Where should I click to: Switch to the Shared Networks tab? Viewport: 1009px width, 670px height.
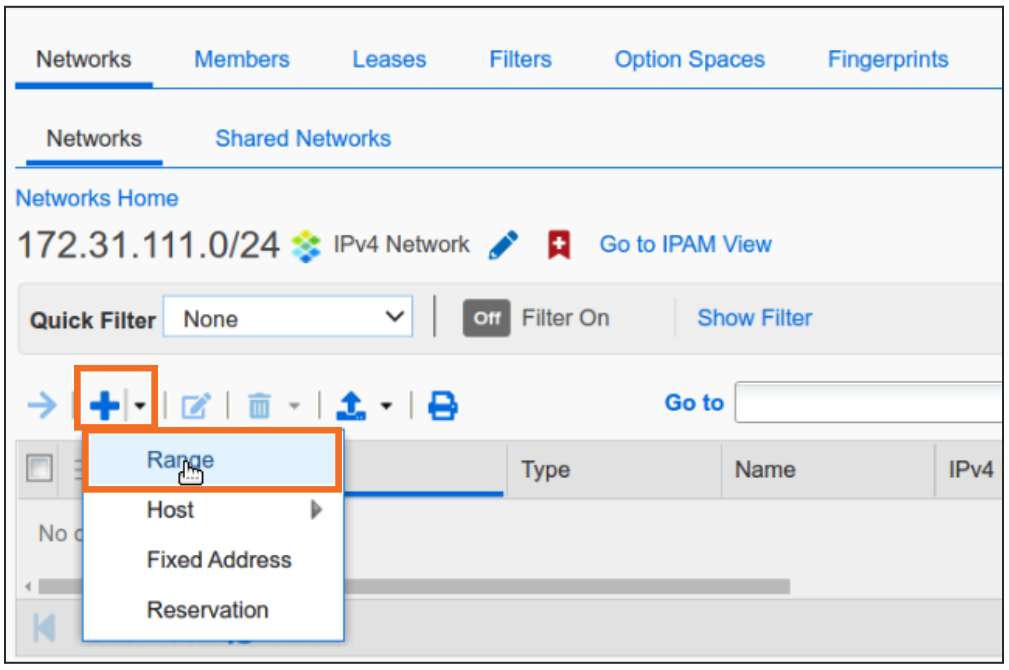tap(303, 138)
